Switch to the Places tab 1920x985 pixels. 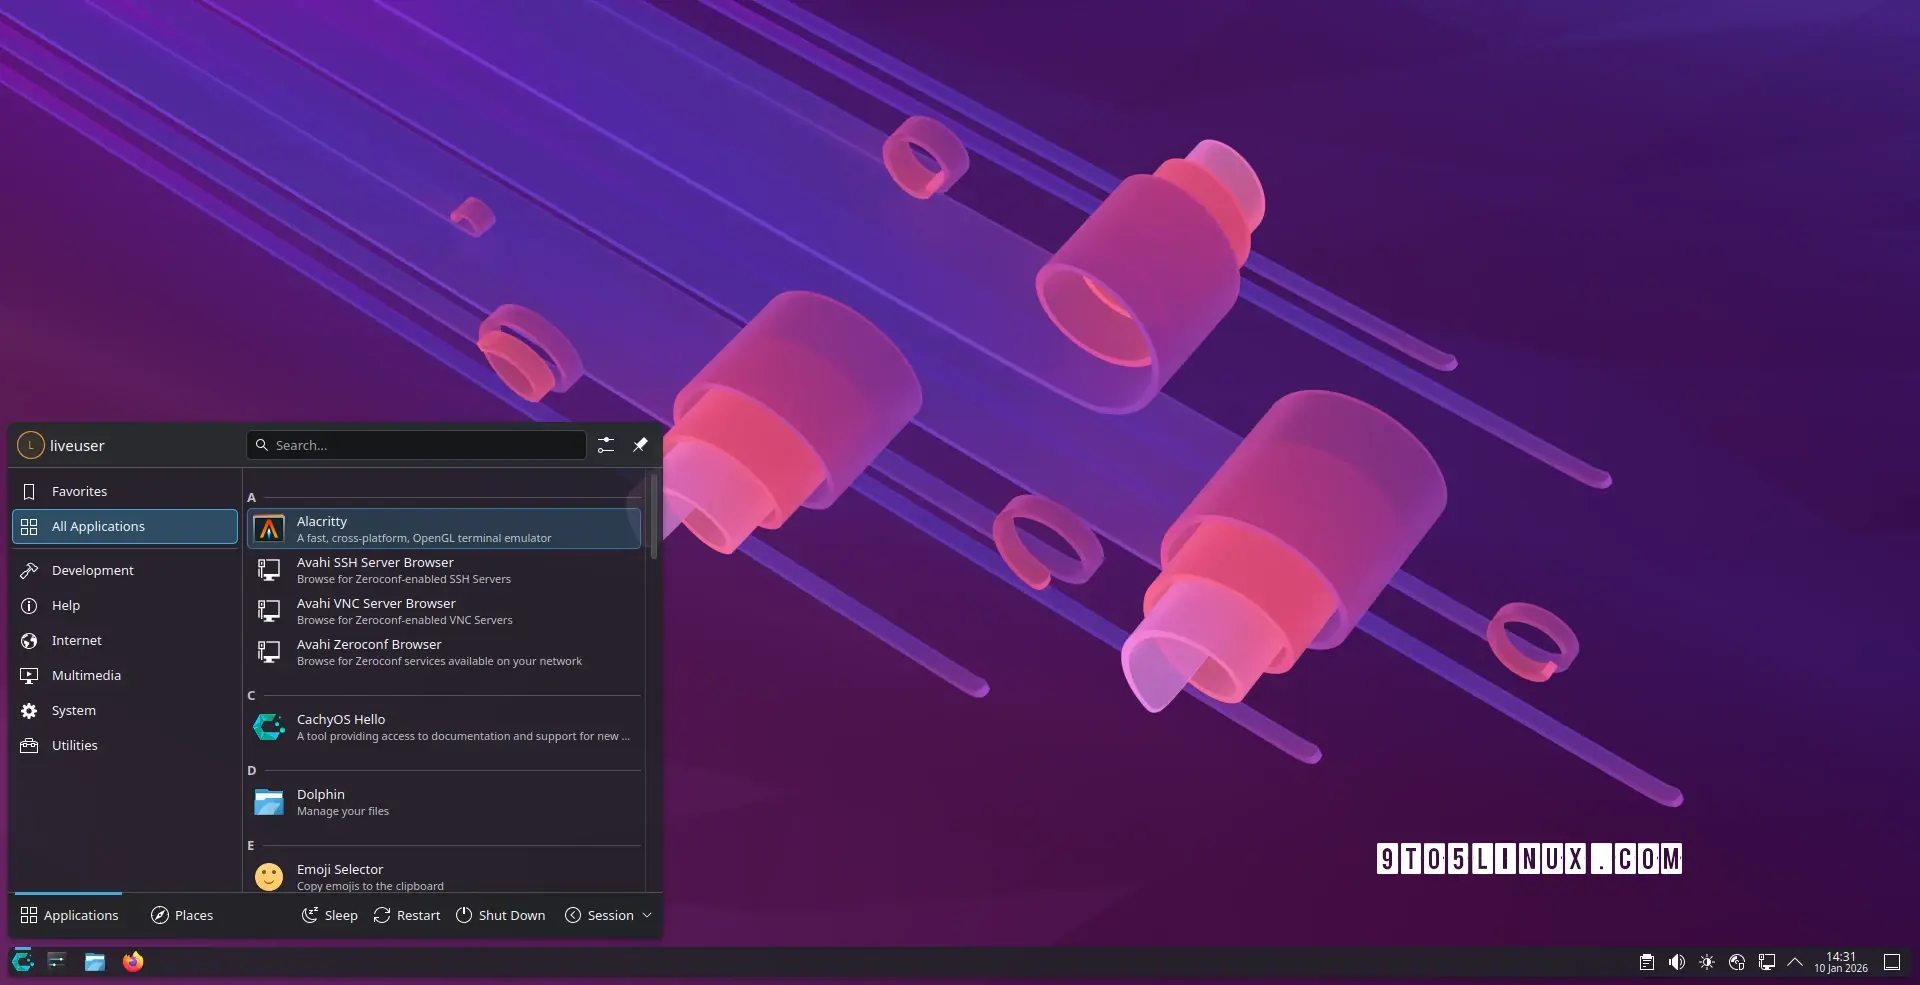(182, 915)
